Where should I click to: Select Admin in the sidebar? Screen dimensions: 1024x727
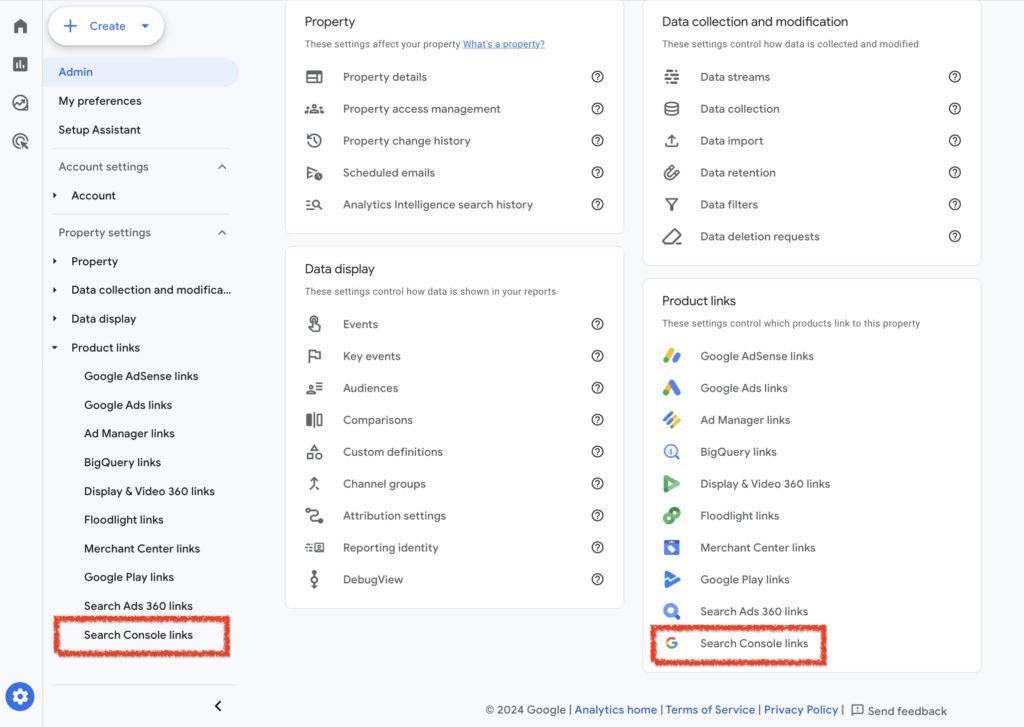point(77,72)
